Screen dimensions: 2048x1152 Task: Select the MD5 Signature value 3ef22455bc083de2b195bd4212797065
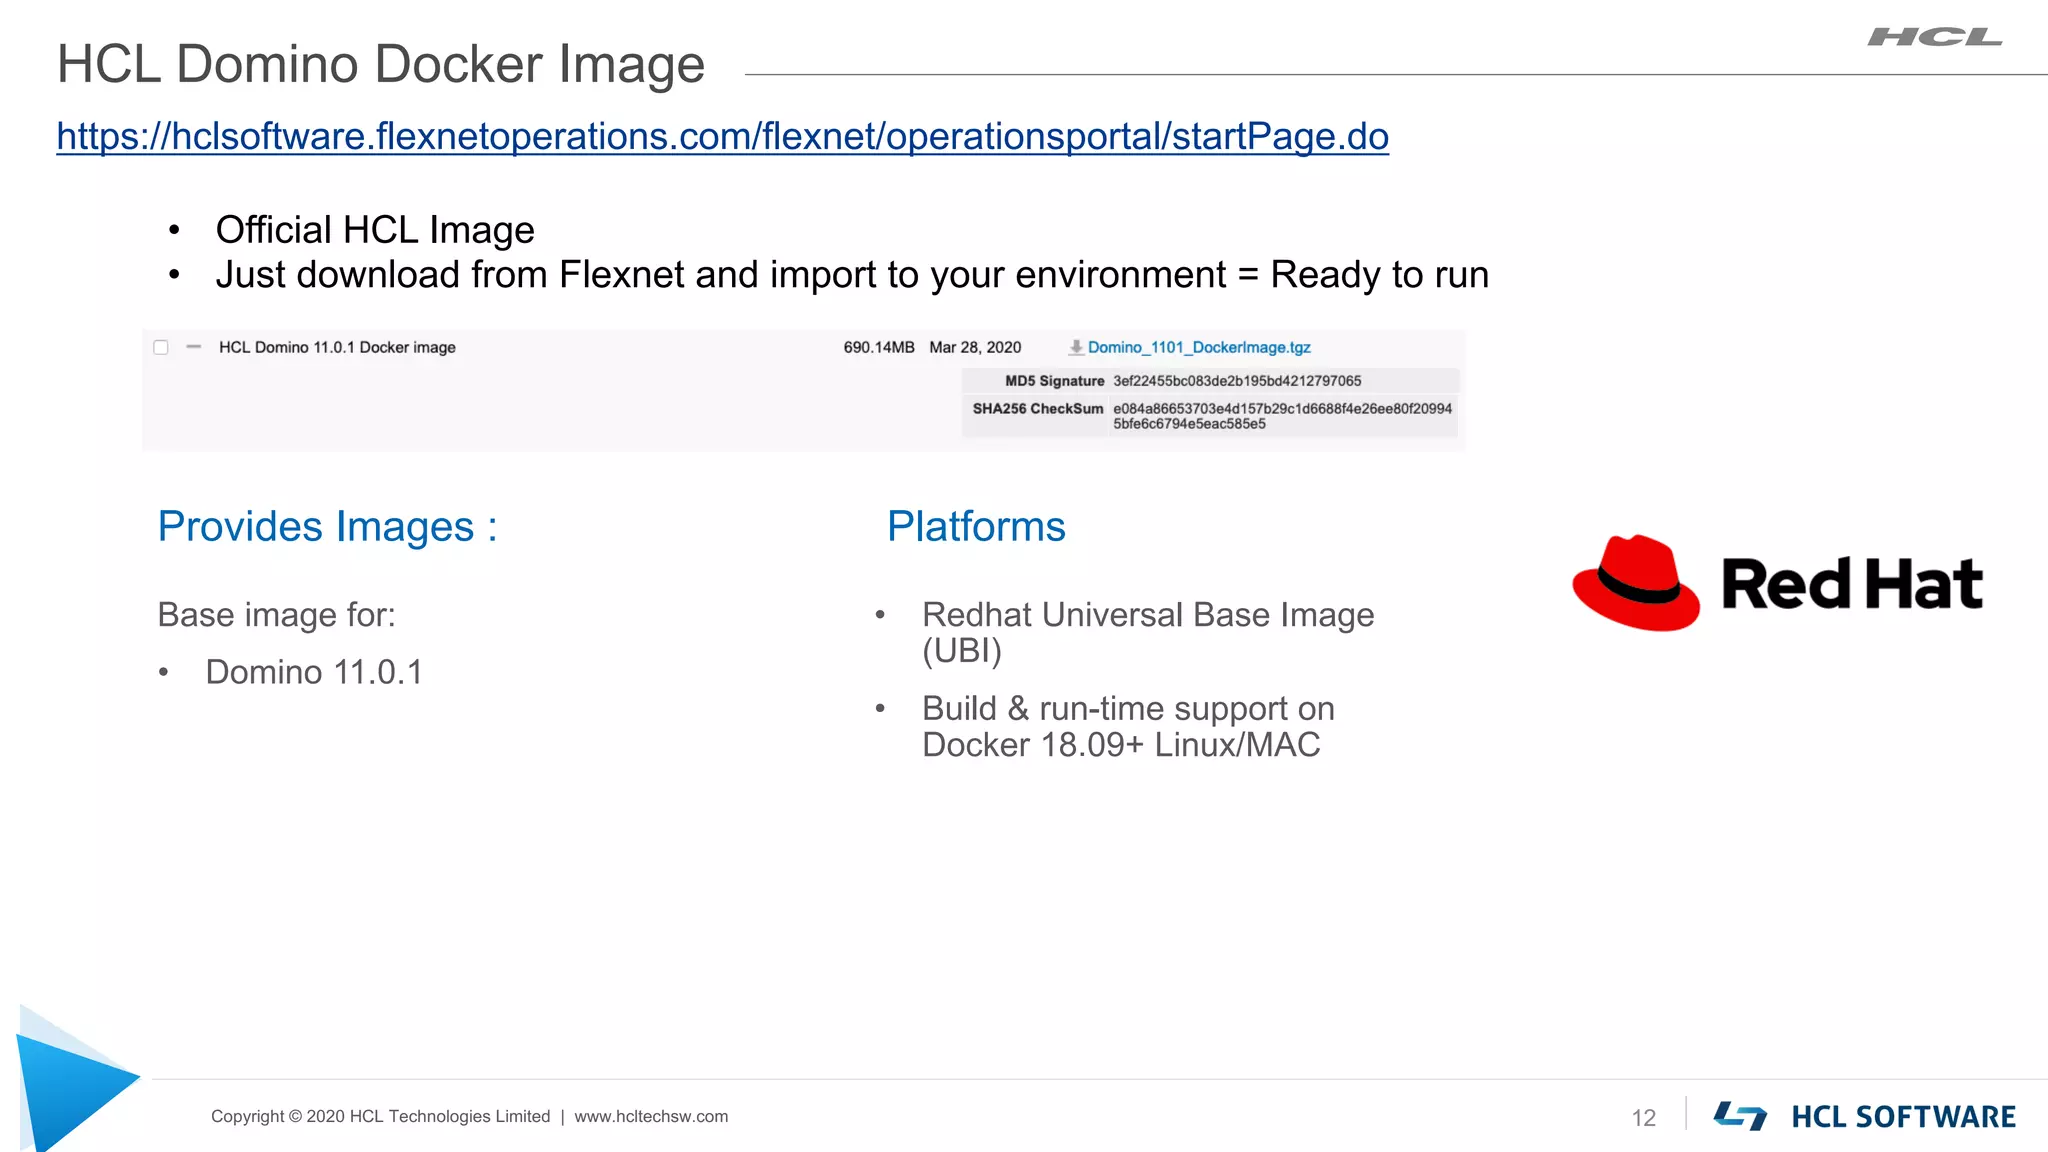(1237, 381)
